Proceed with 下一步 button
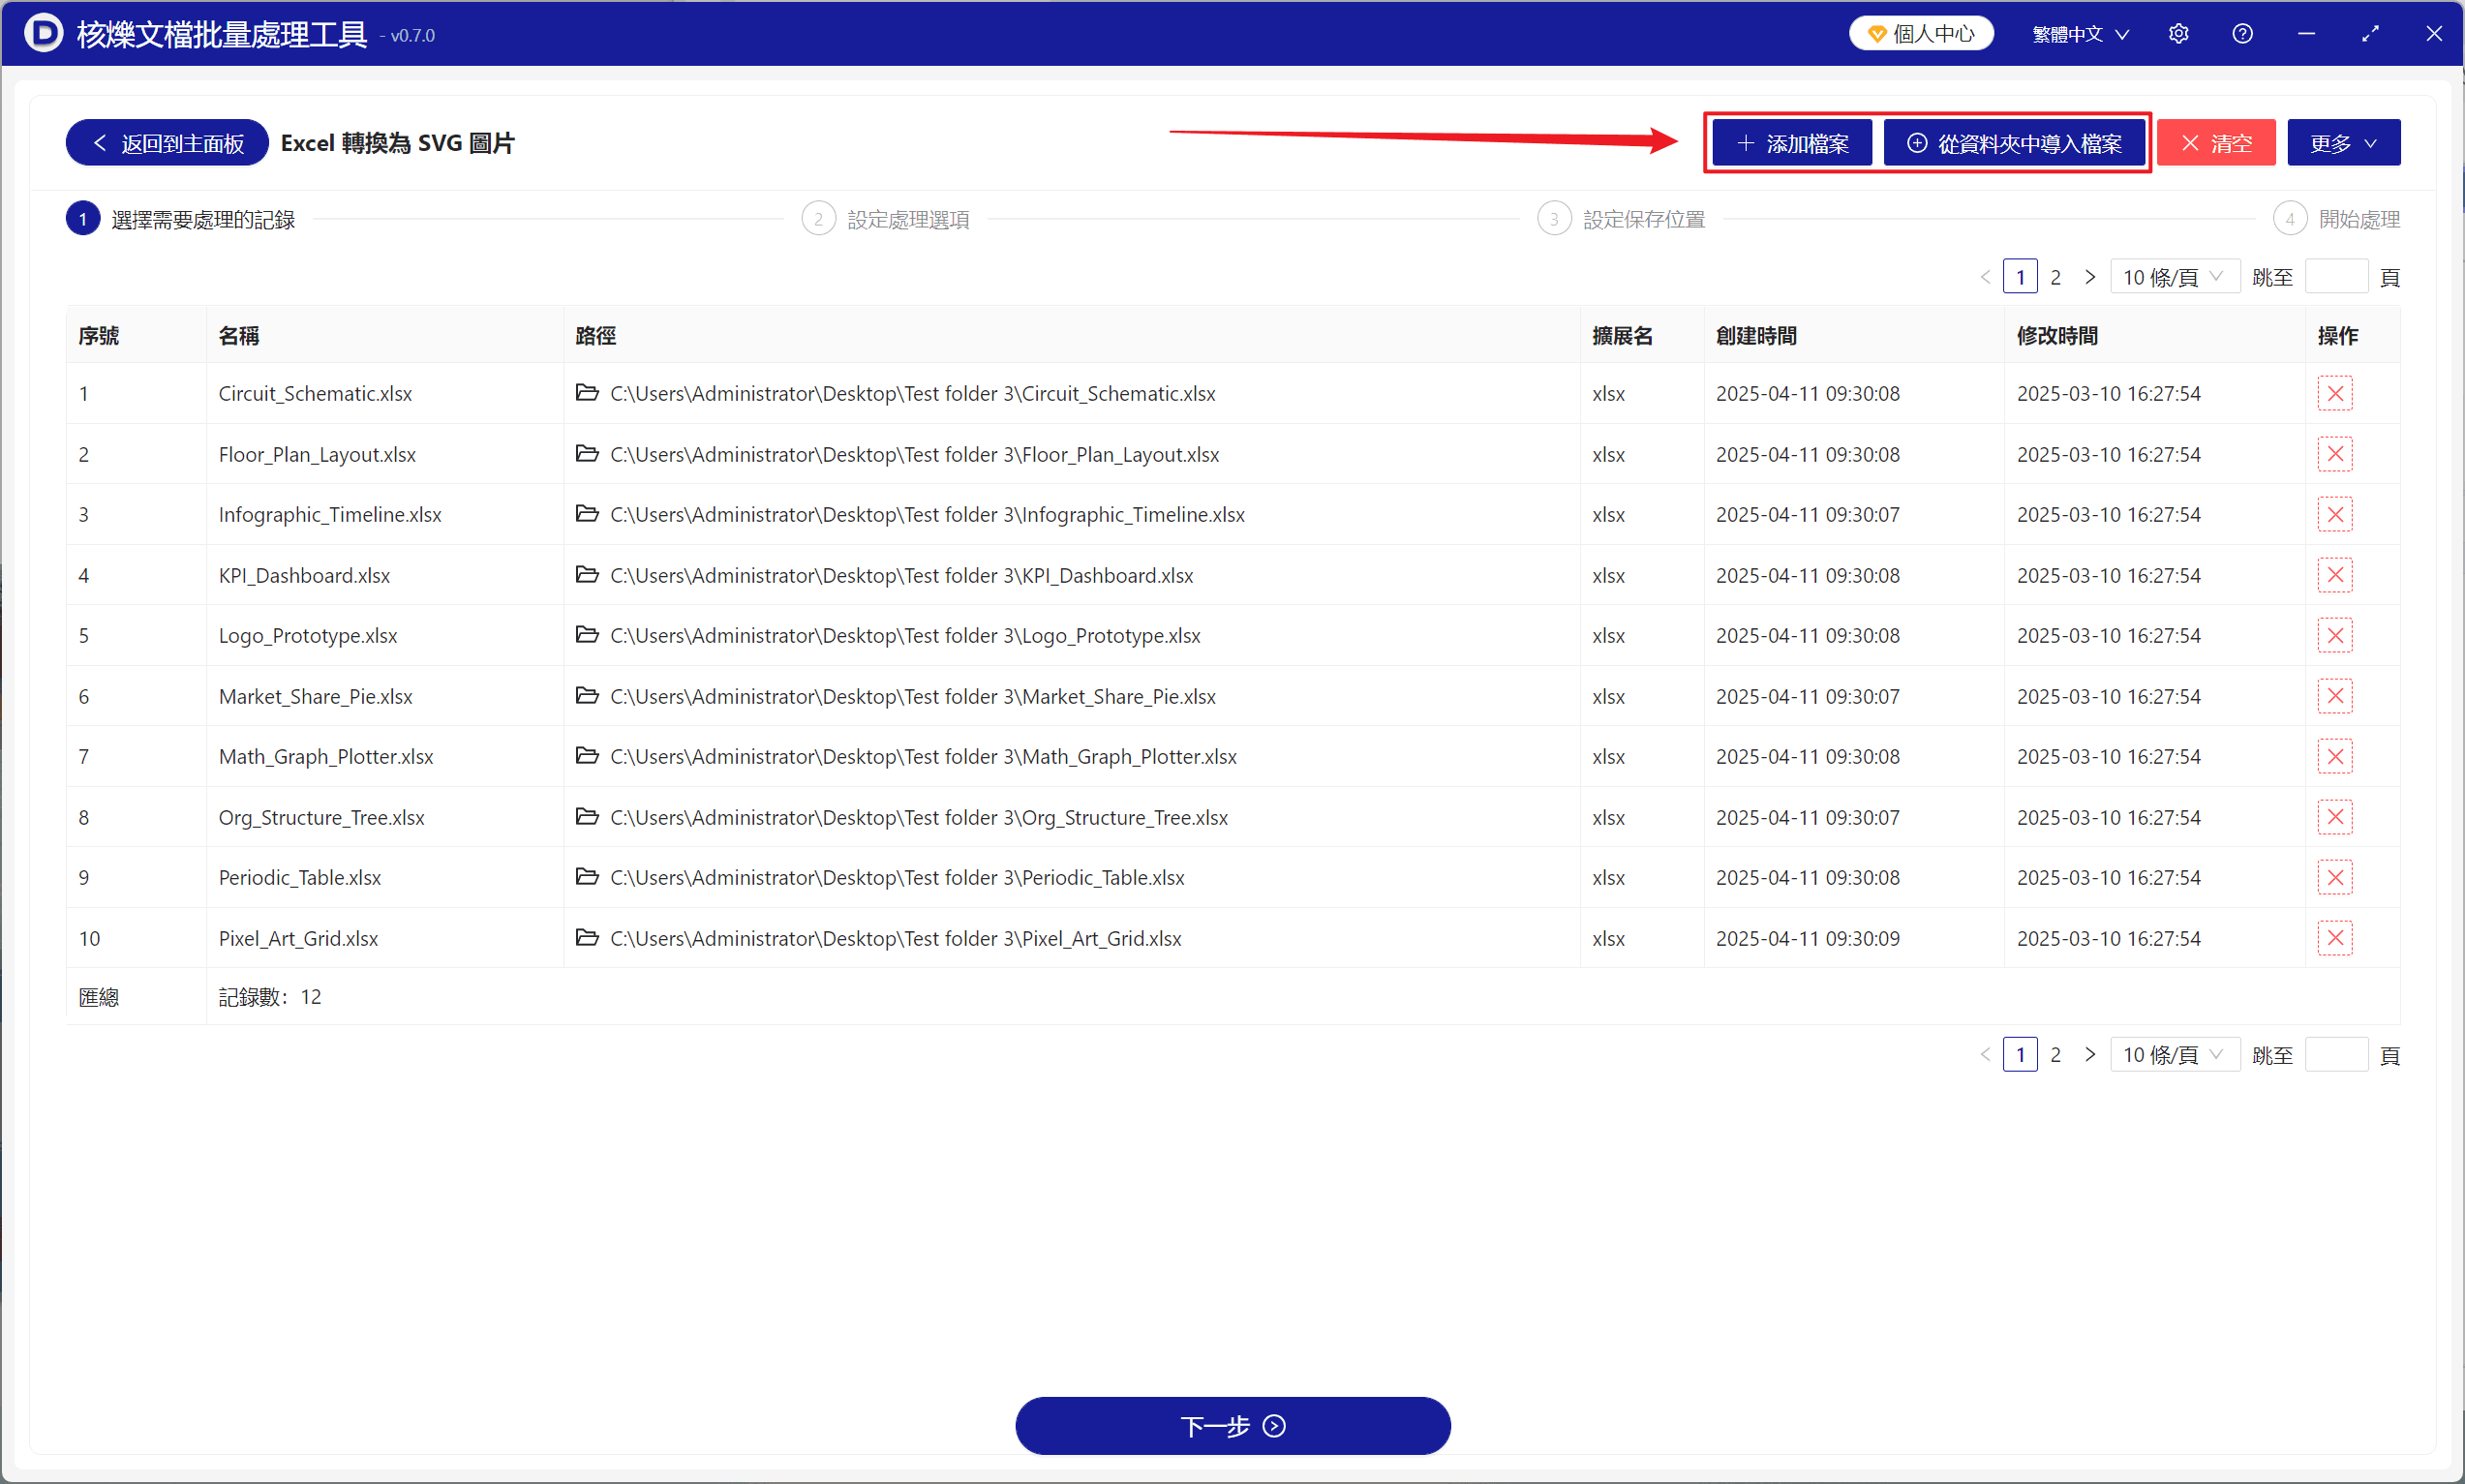 1232,1425
